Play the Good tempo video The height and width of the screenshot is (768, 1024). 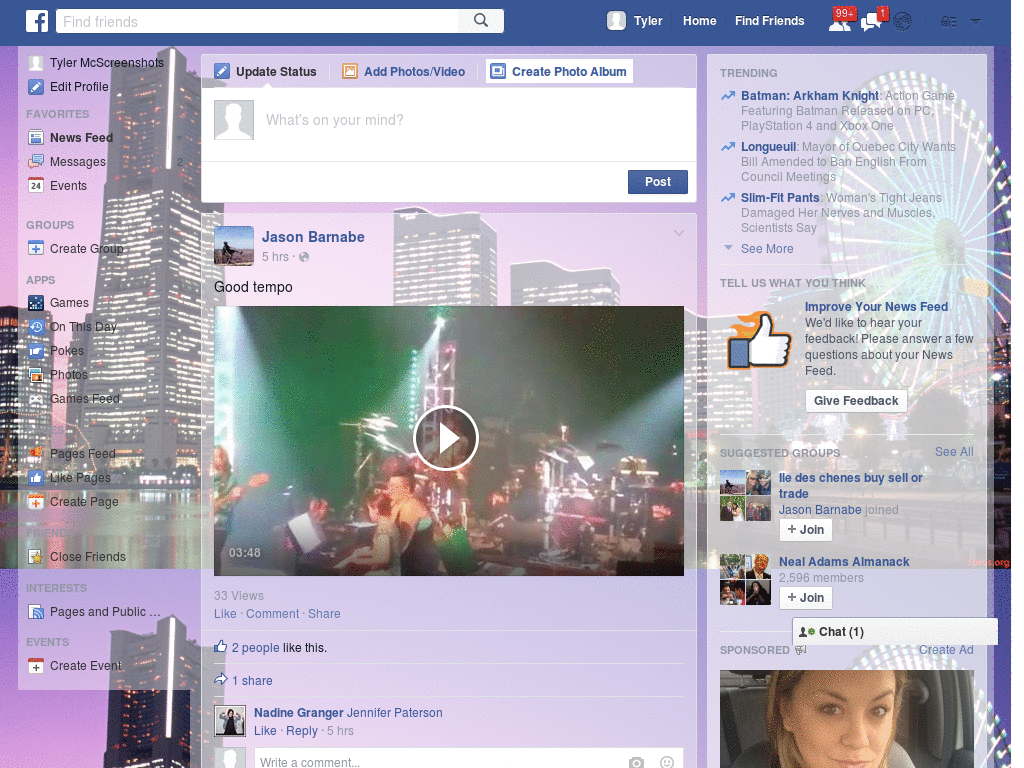pos(446,438)
